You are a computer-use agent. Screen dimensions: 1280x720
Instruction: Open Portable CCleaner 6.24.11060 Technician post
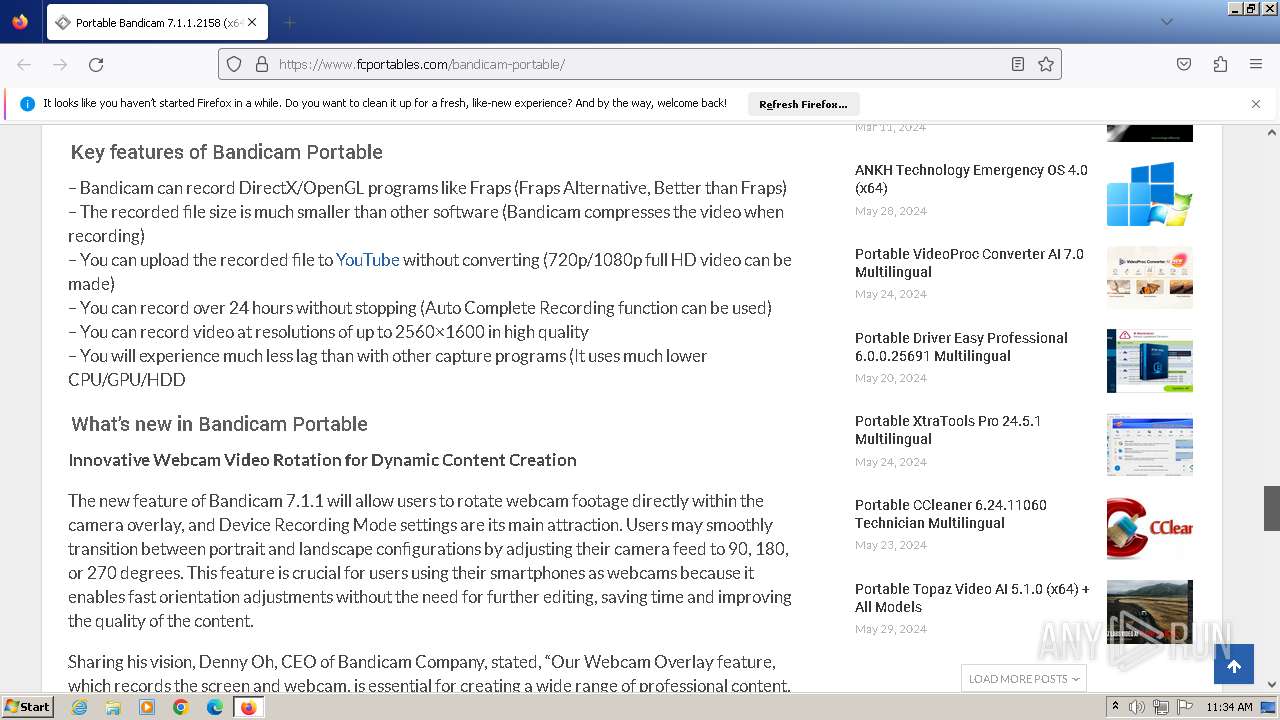coord(951,514)
